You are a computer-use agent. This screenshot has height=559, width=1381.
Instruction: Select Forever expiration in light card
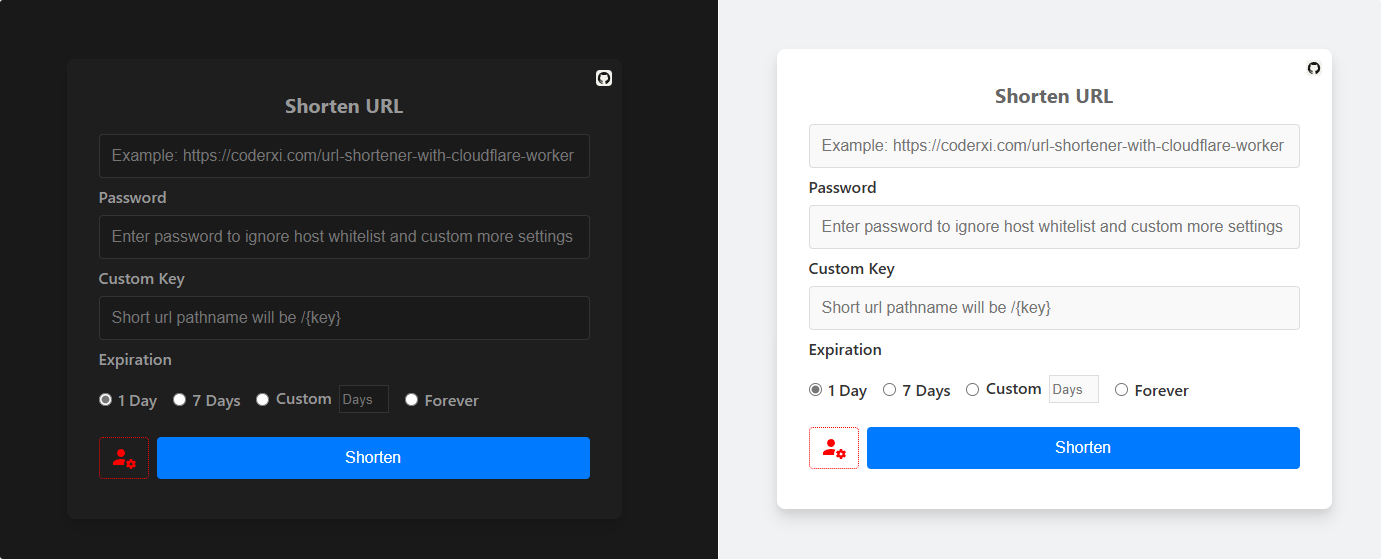tap(1122, 390)
